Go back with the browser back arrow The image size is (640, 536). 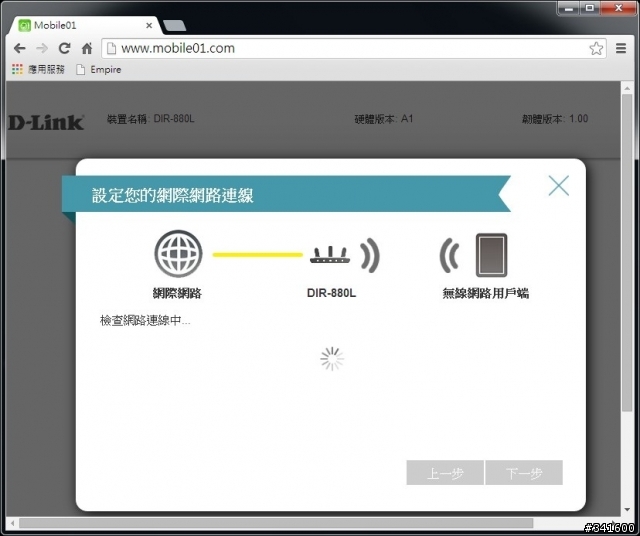[x=19, y=49]
